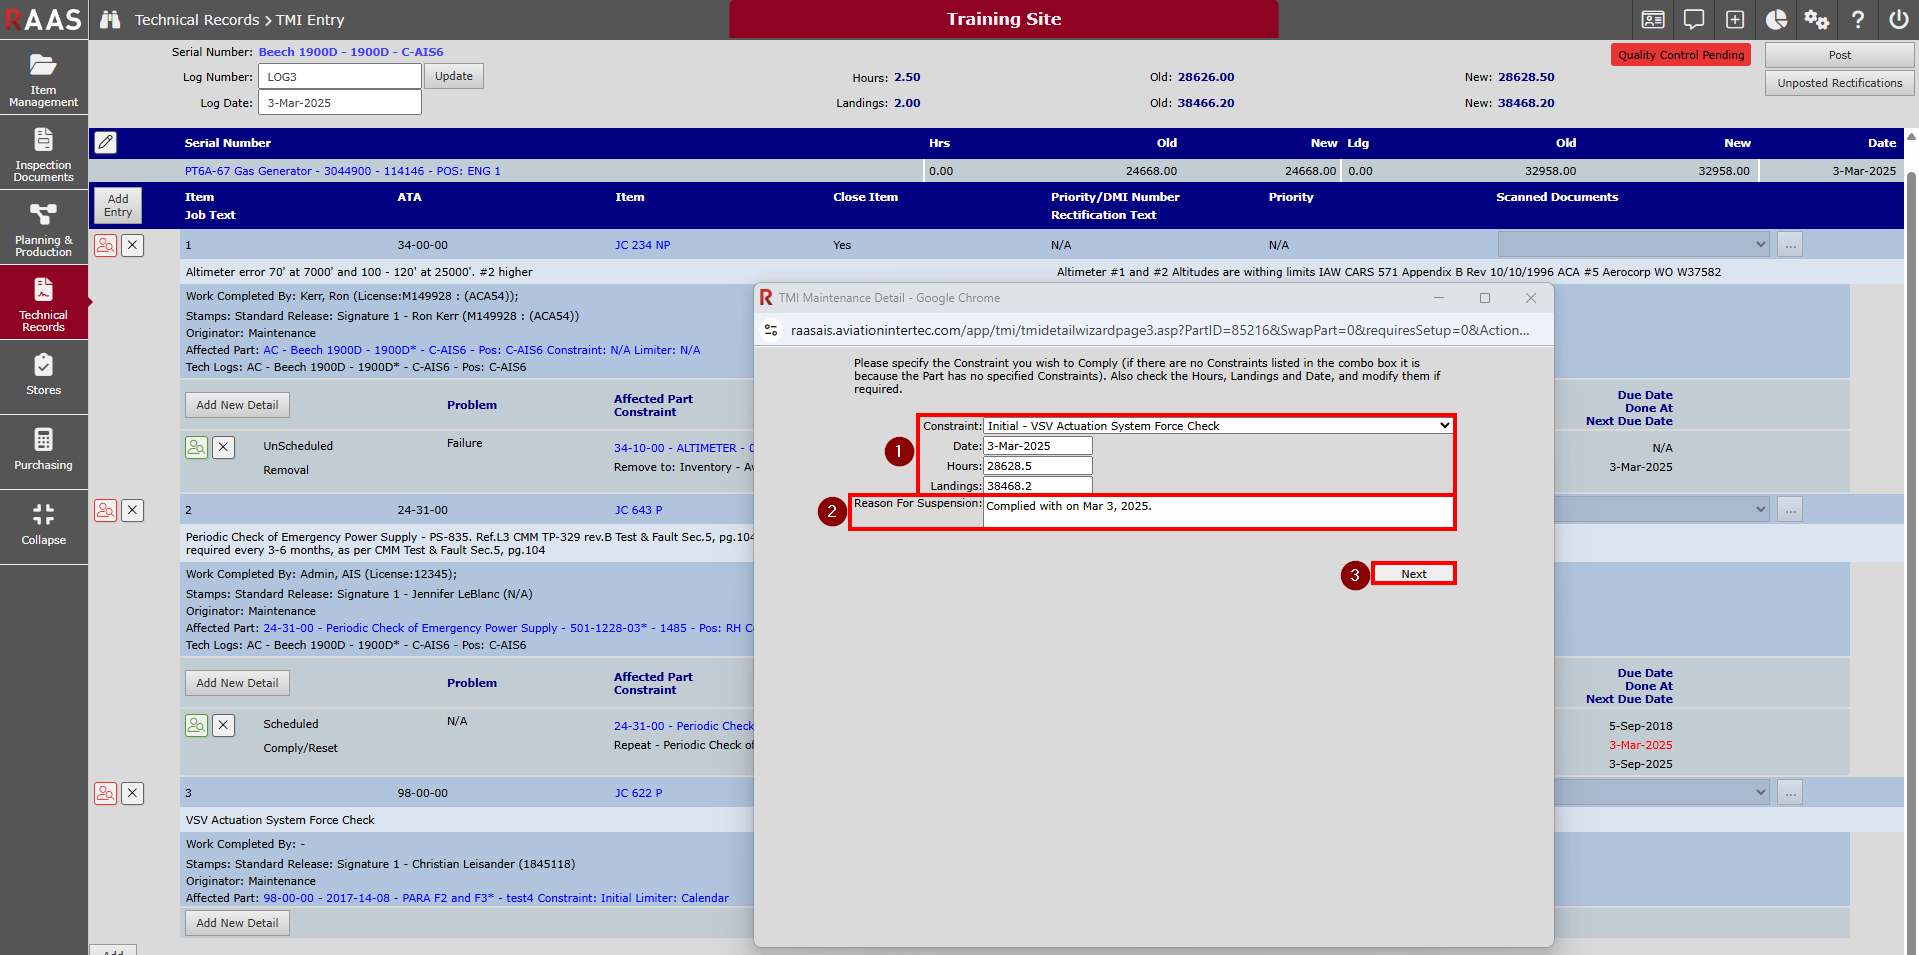Click the green user icon for Unscheduled detail

click(196, 447)
